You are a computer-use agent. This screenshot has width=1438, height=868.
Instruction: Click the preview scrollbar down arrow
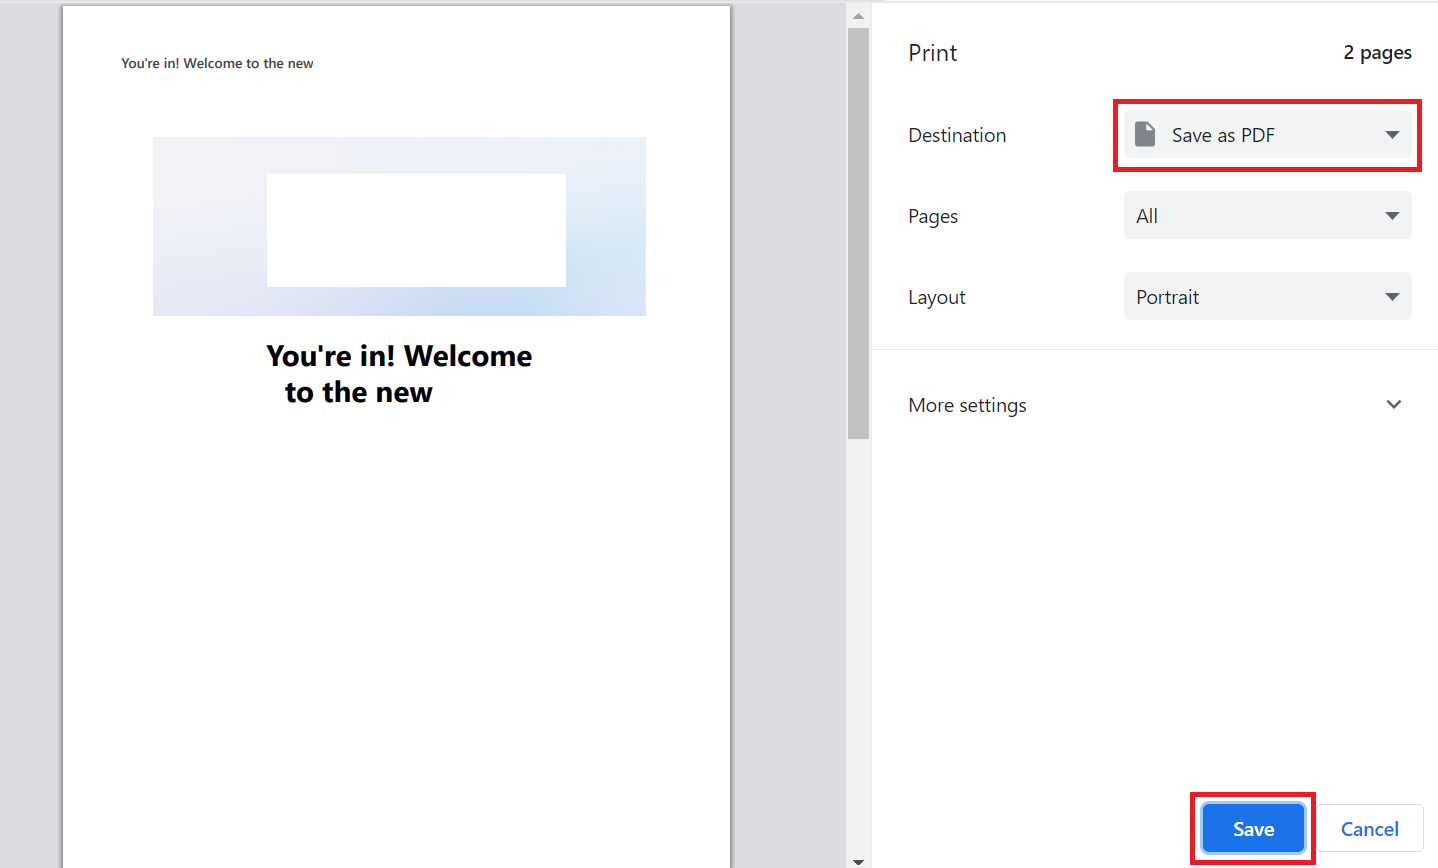(x=858, y=860)
